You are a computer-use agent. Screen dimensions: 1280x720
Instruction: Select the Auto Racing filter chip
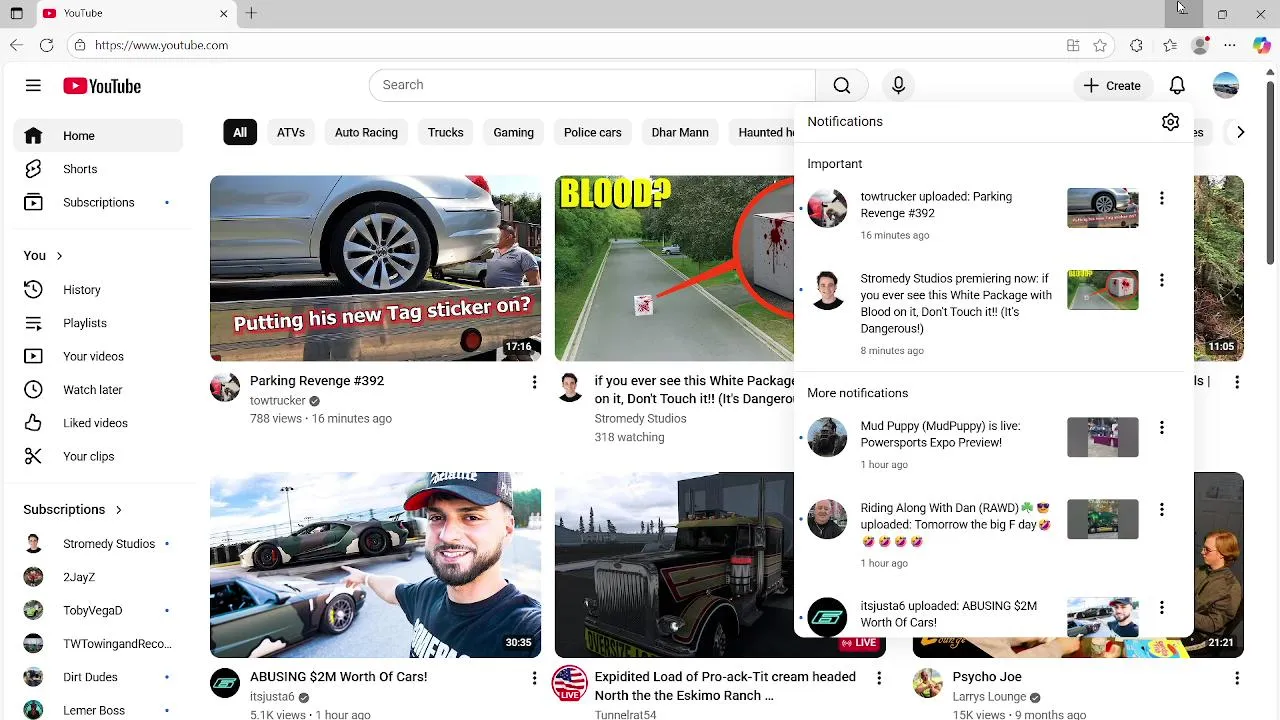coord(366,132)
